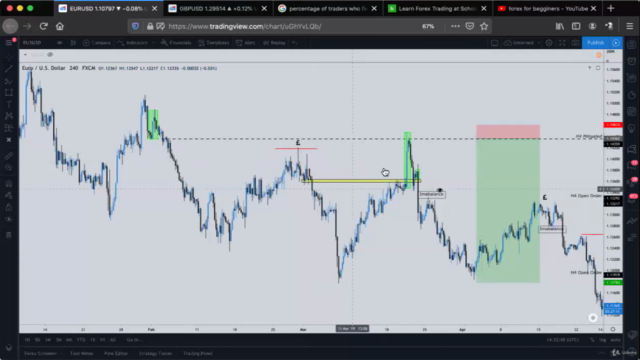Screen dimensions: 640x360
Task: Open the Financials menu
Action: [176, 42]
